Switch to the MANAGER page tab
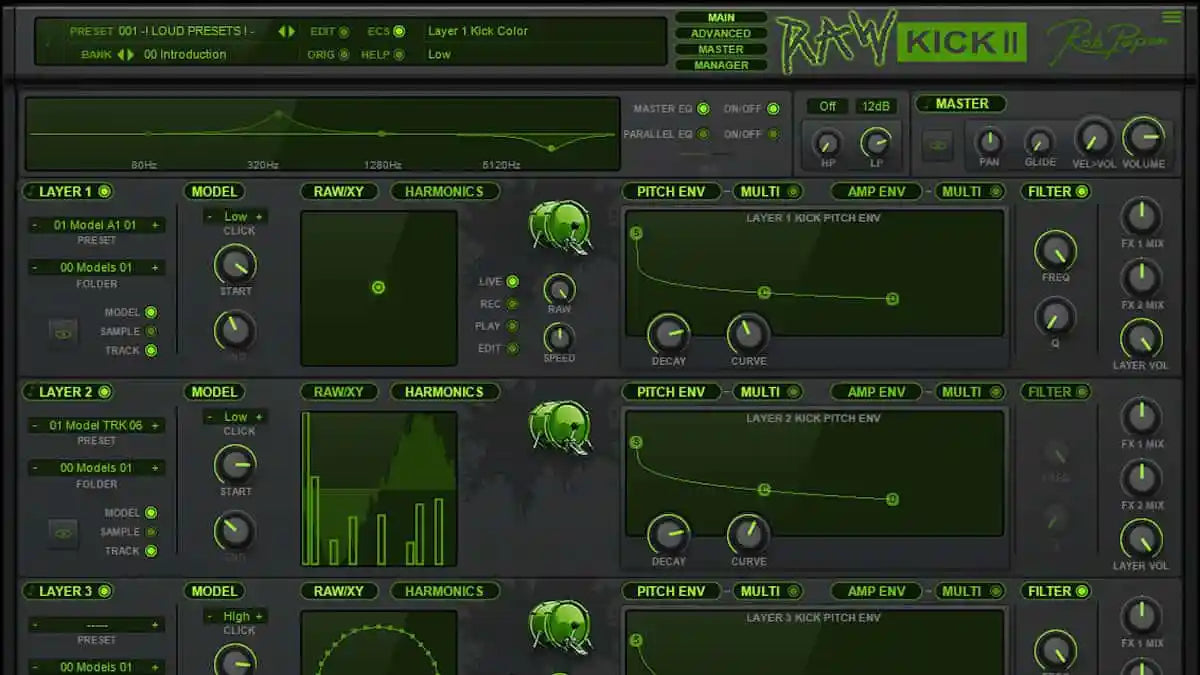Image resolution: width=1200 pixels, height=675 pixels. (x=721, y=65)
